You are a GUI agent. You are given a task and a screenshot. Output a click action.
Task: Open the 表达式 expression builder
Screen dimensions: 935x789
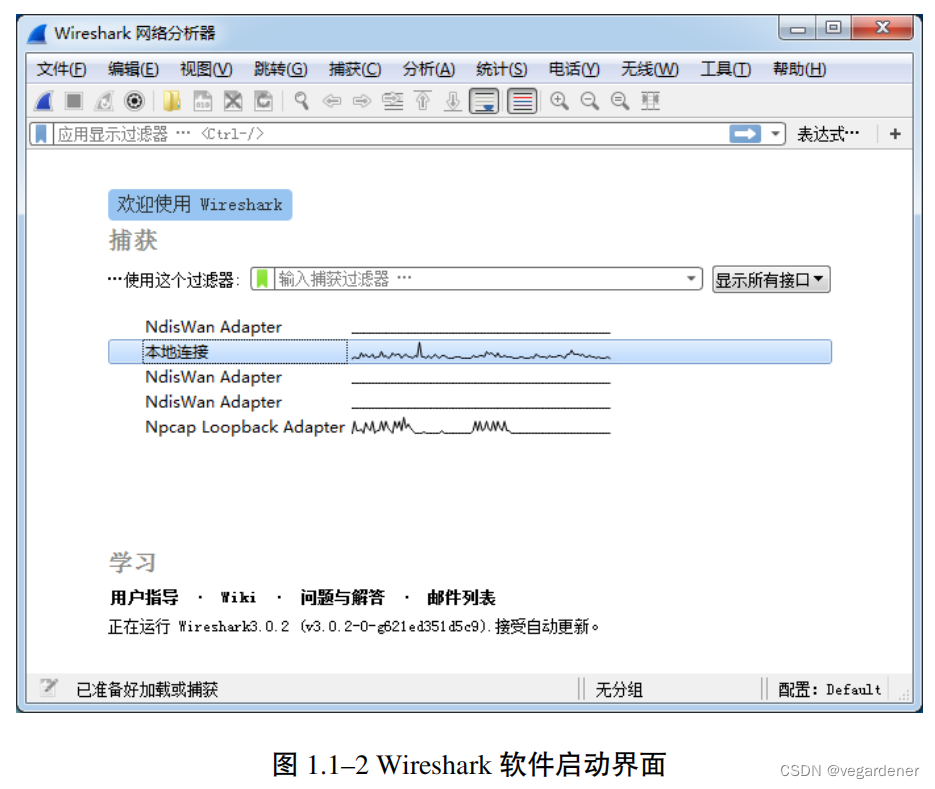coord(828,134)
